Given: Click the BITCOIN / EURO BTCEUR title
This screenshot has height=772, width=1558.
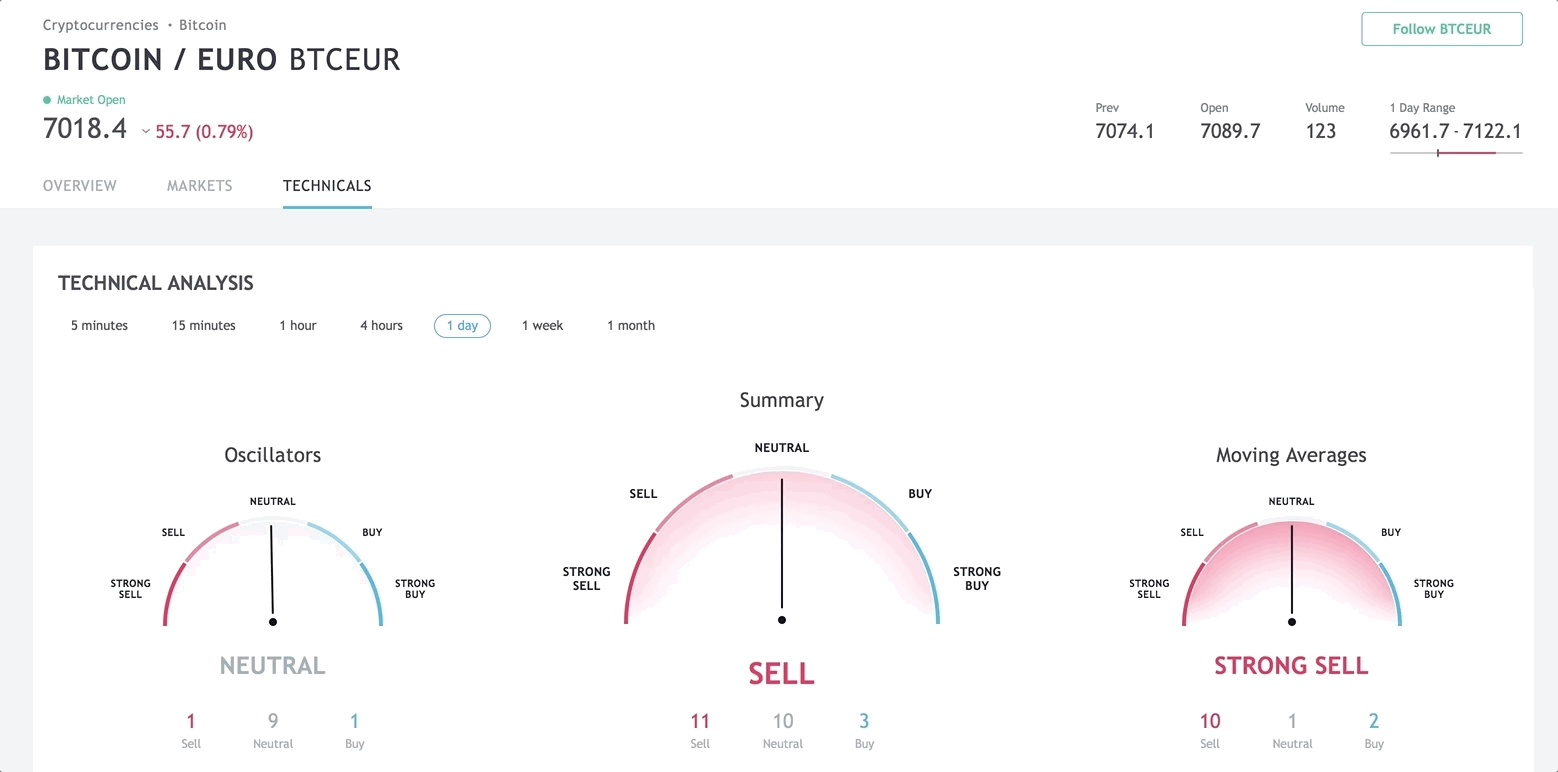Looking at the screenshot, I should pos(222,60).
